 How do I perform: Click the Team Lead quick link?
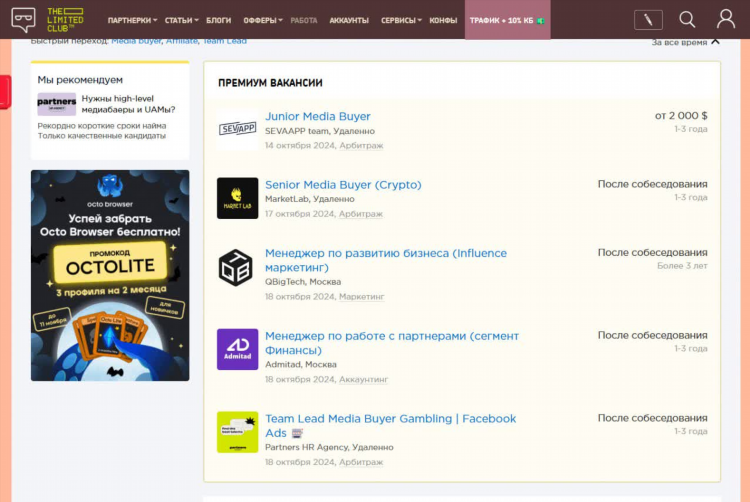[225, 41]
